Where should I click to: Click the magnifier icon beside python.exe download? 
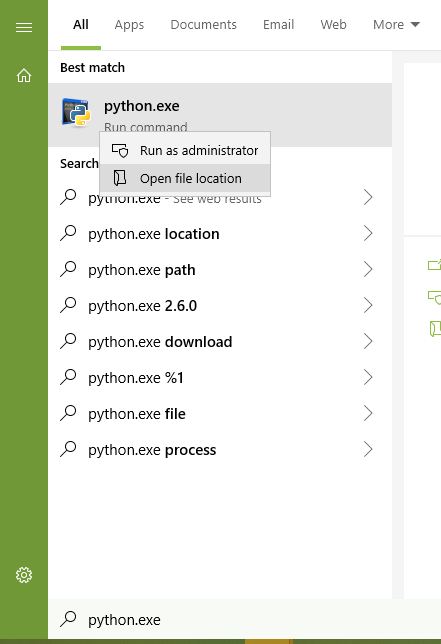68,341
